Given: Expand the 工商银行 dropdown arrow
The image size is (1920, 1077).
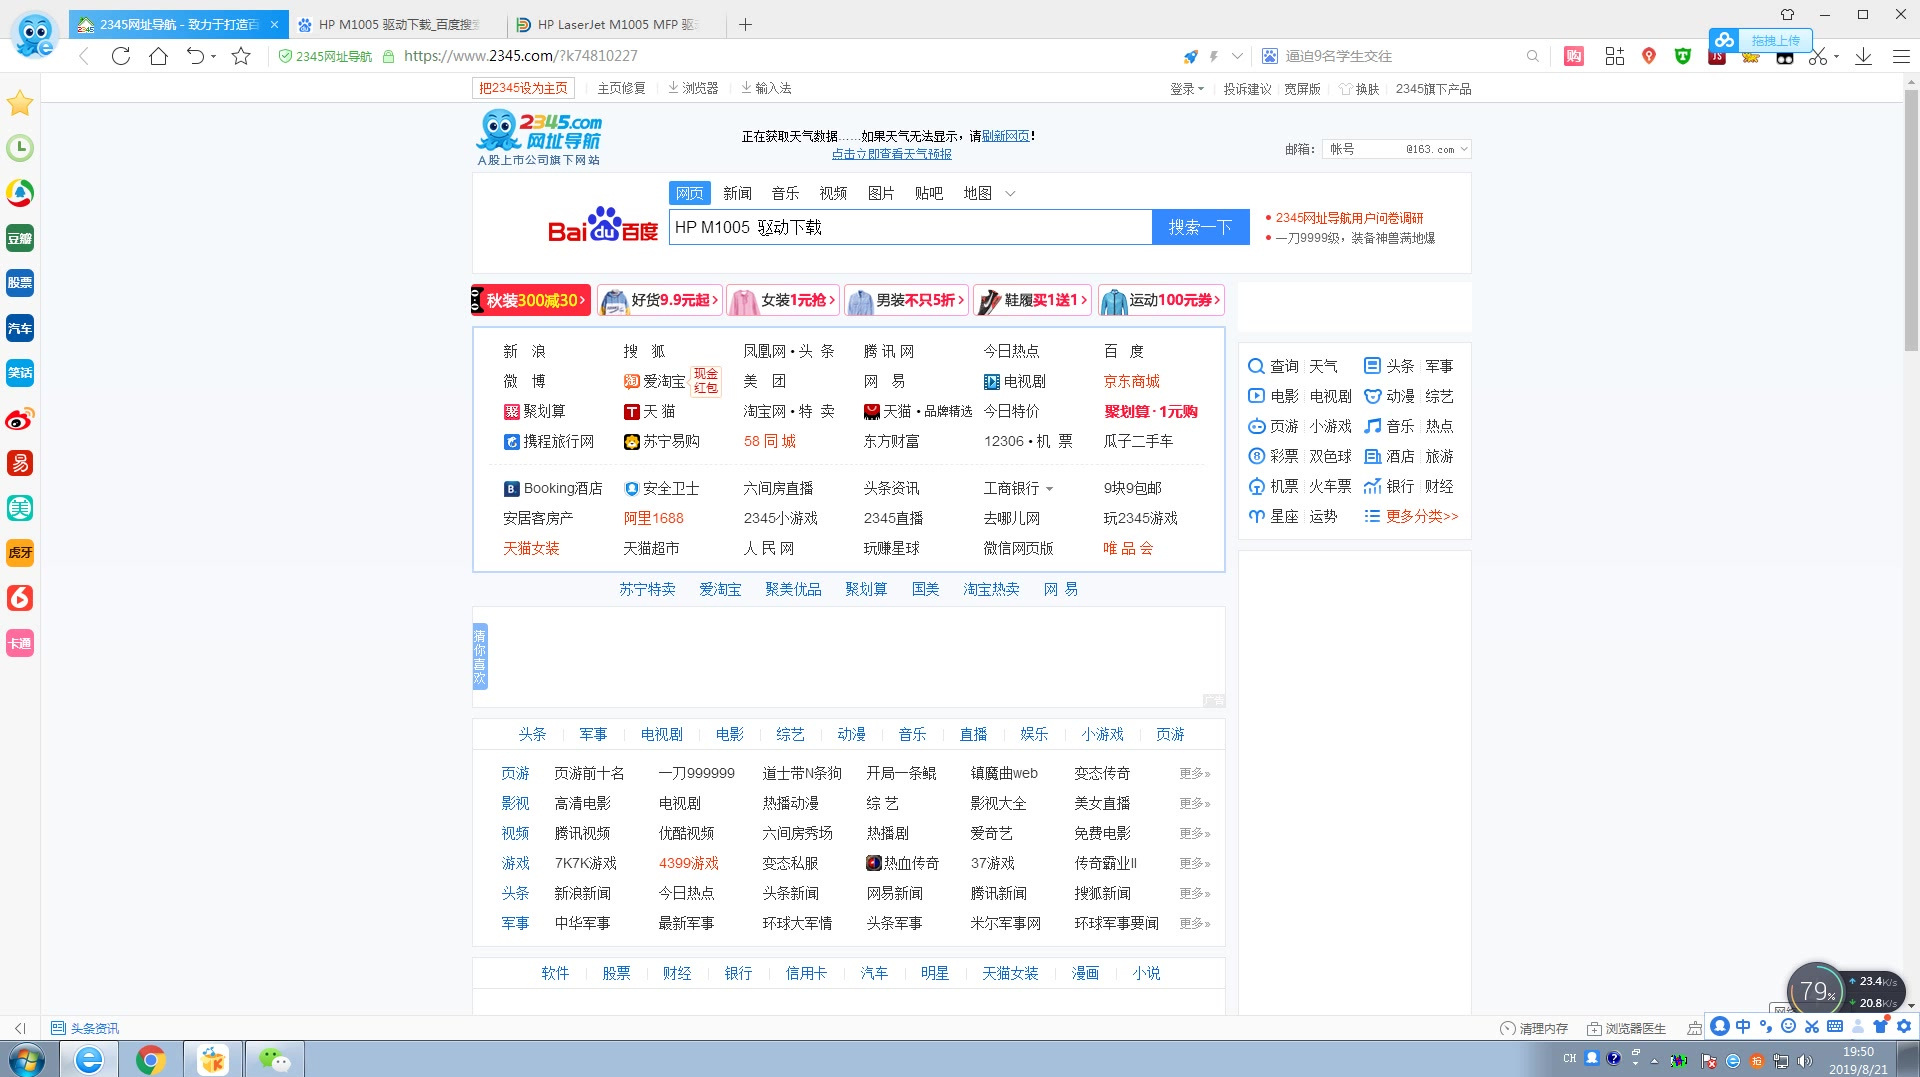Looking at the screenshot, I should pyautogui.click(x=1049, y=489).
